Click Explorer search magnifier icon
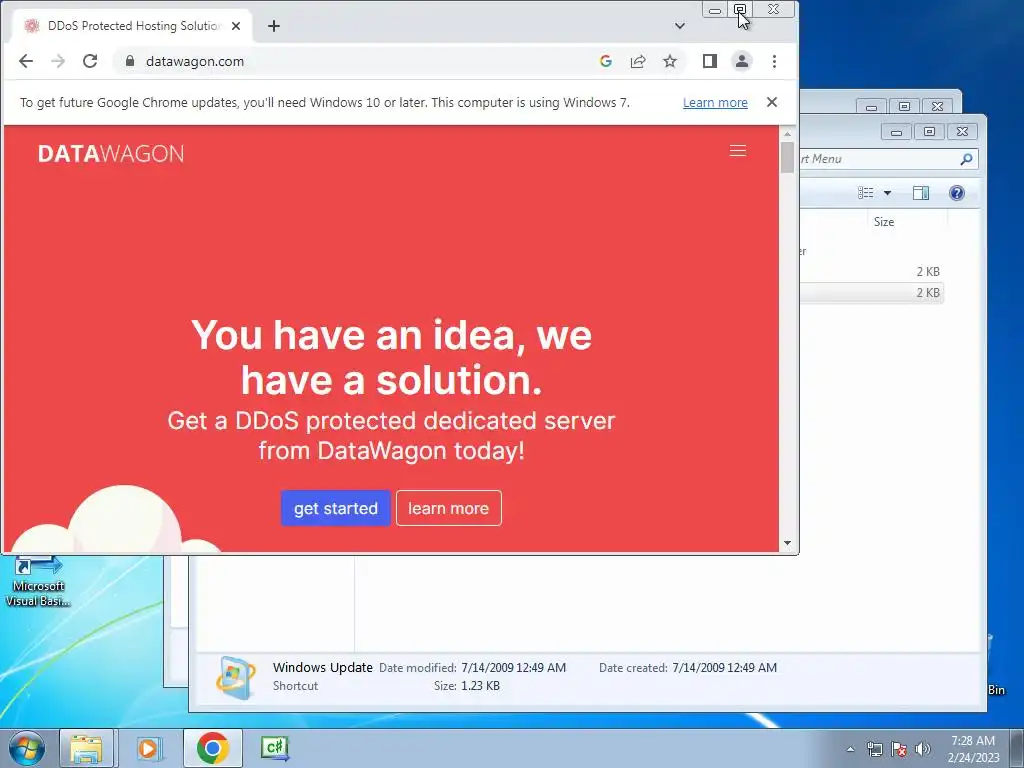This screenshot has width=1024, height=768. 967,159
